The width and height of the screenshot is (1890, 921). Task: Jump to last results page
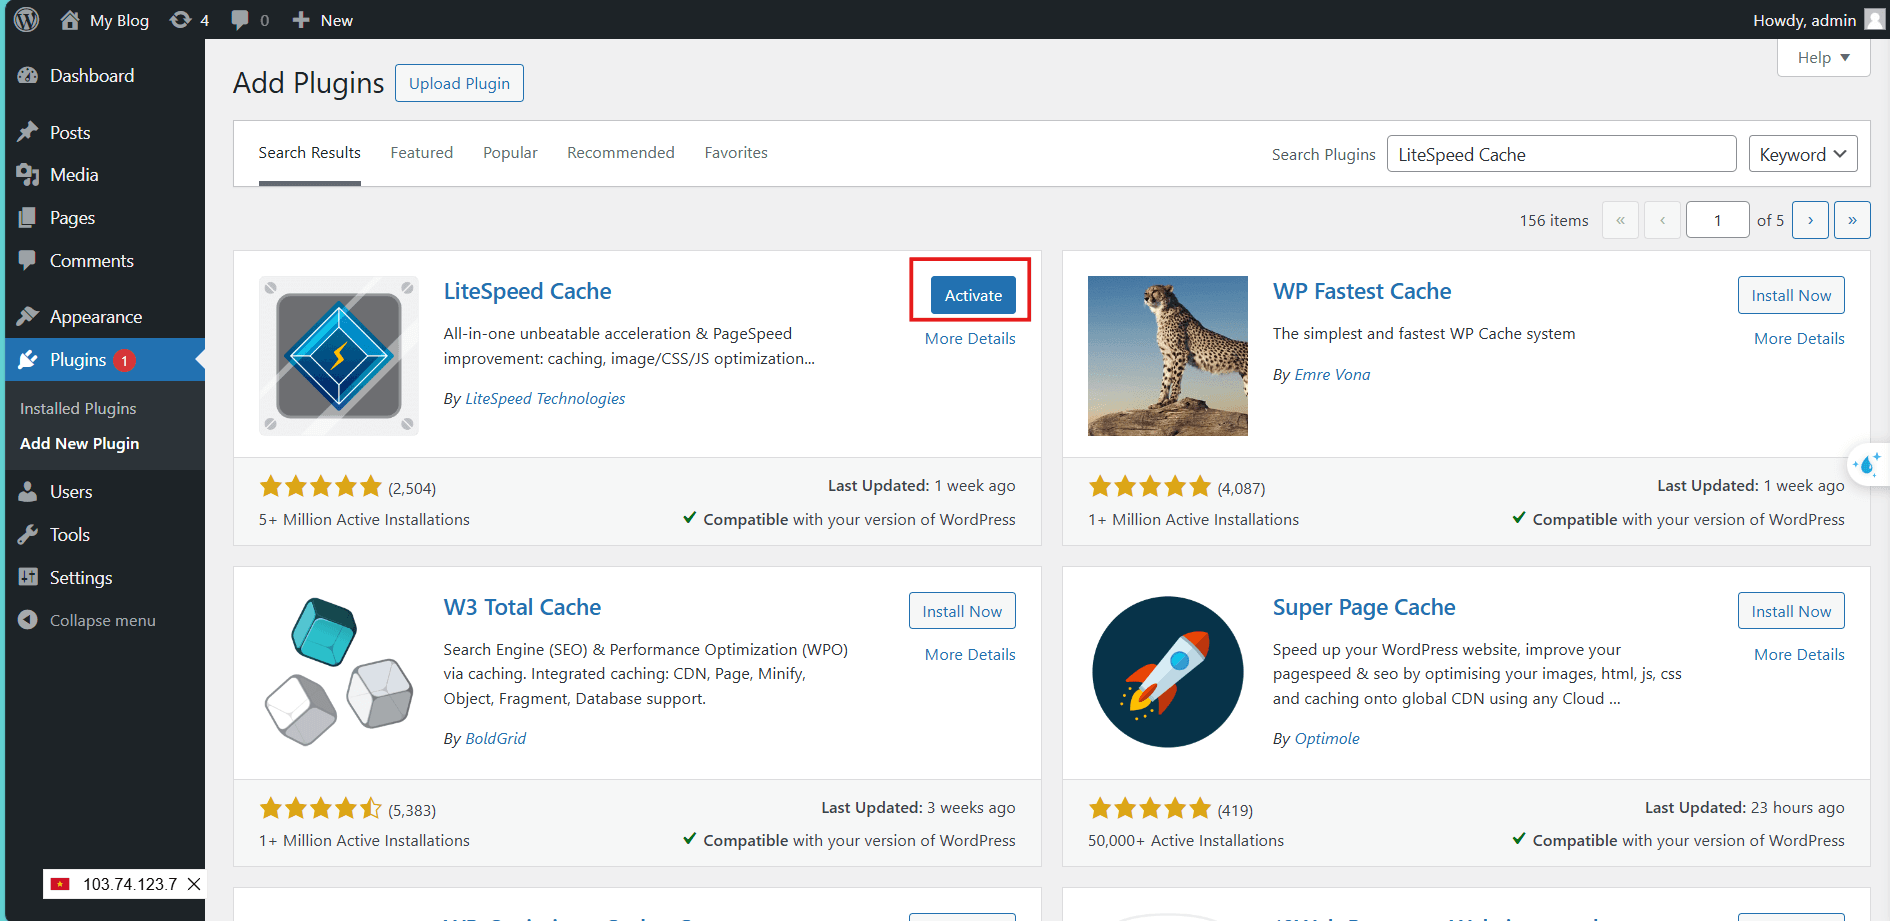click(x=1852, y=220)
